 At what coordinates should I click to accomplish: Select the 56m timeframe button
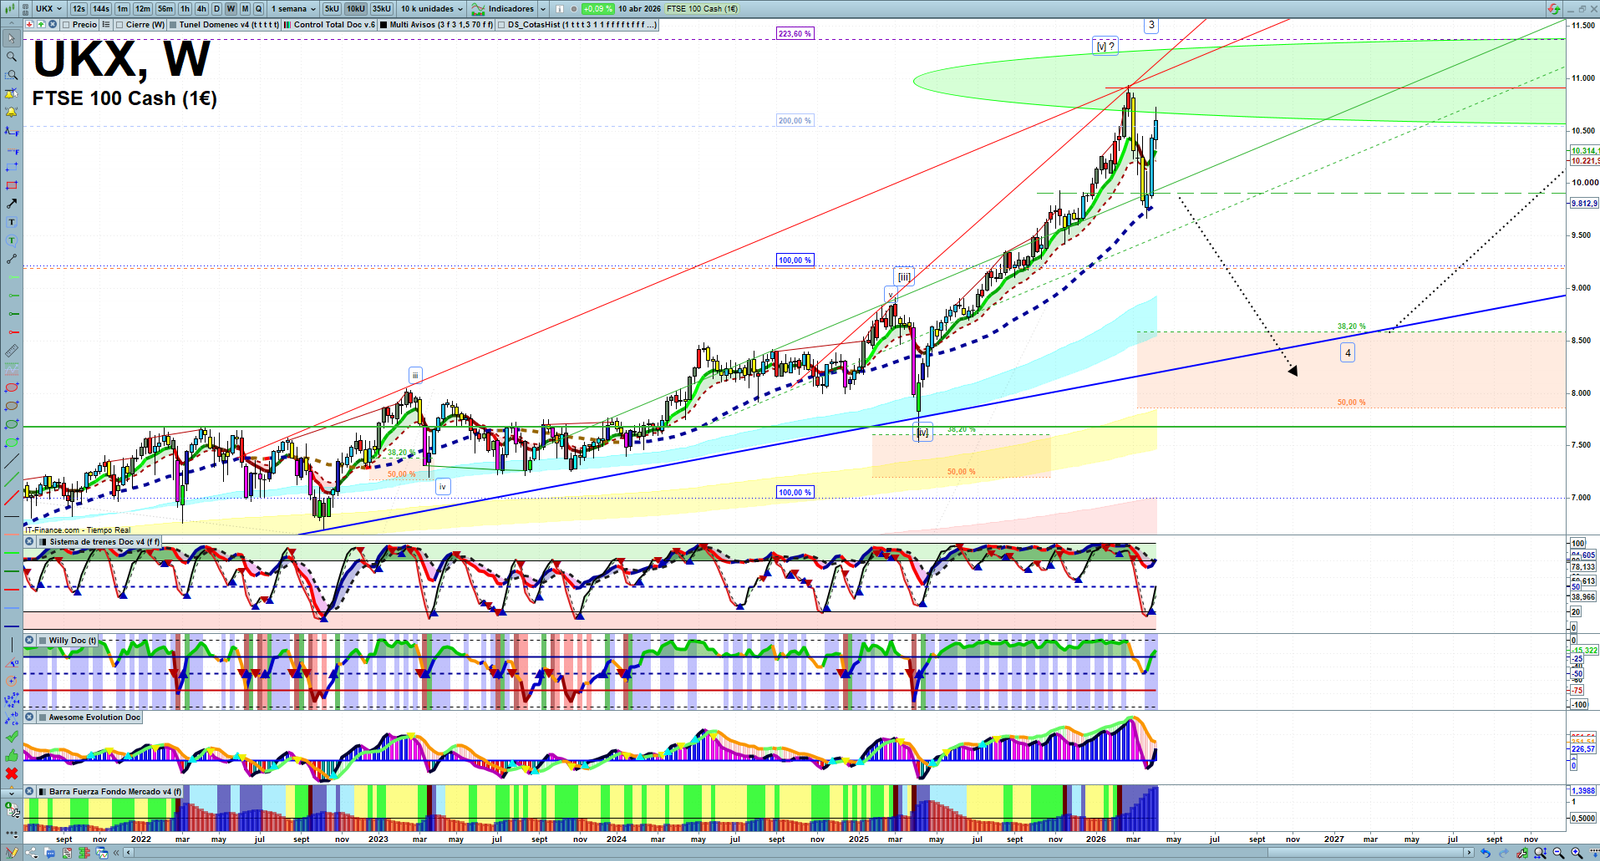tap(165, 9)
